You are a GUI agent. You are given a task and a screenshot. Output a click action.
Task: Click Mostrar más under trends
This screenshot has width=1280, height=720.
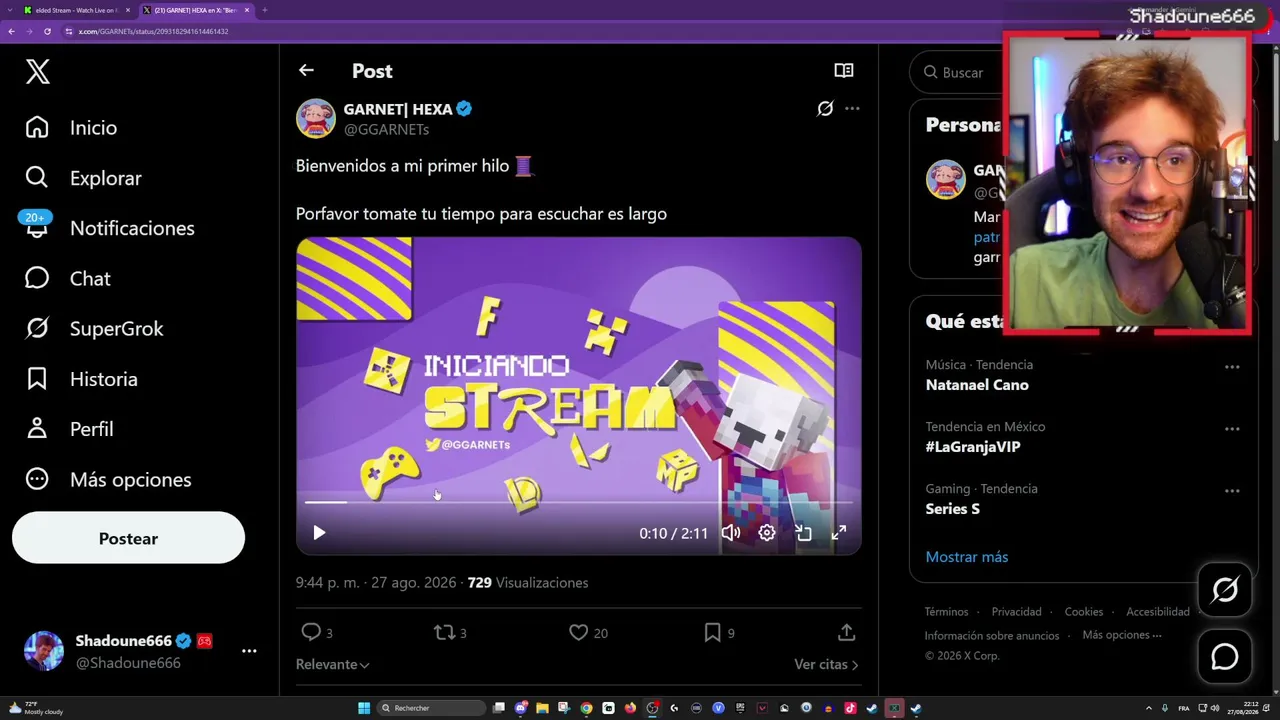pyautogui.click(x=967, y=557)
